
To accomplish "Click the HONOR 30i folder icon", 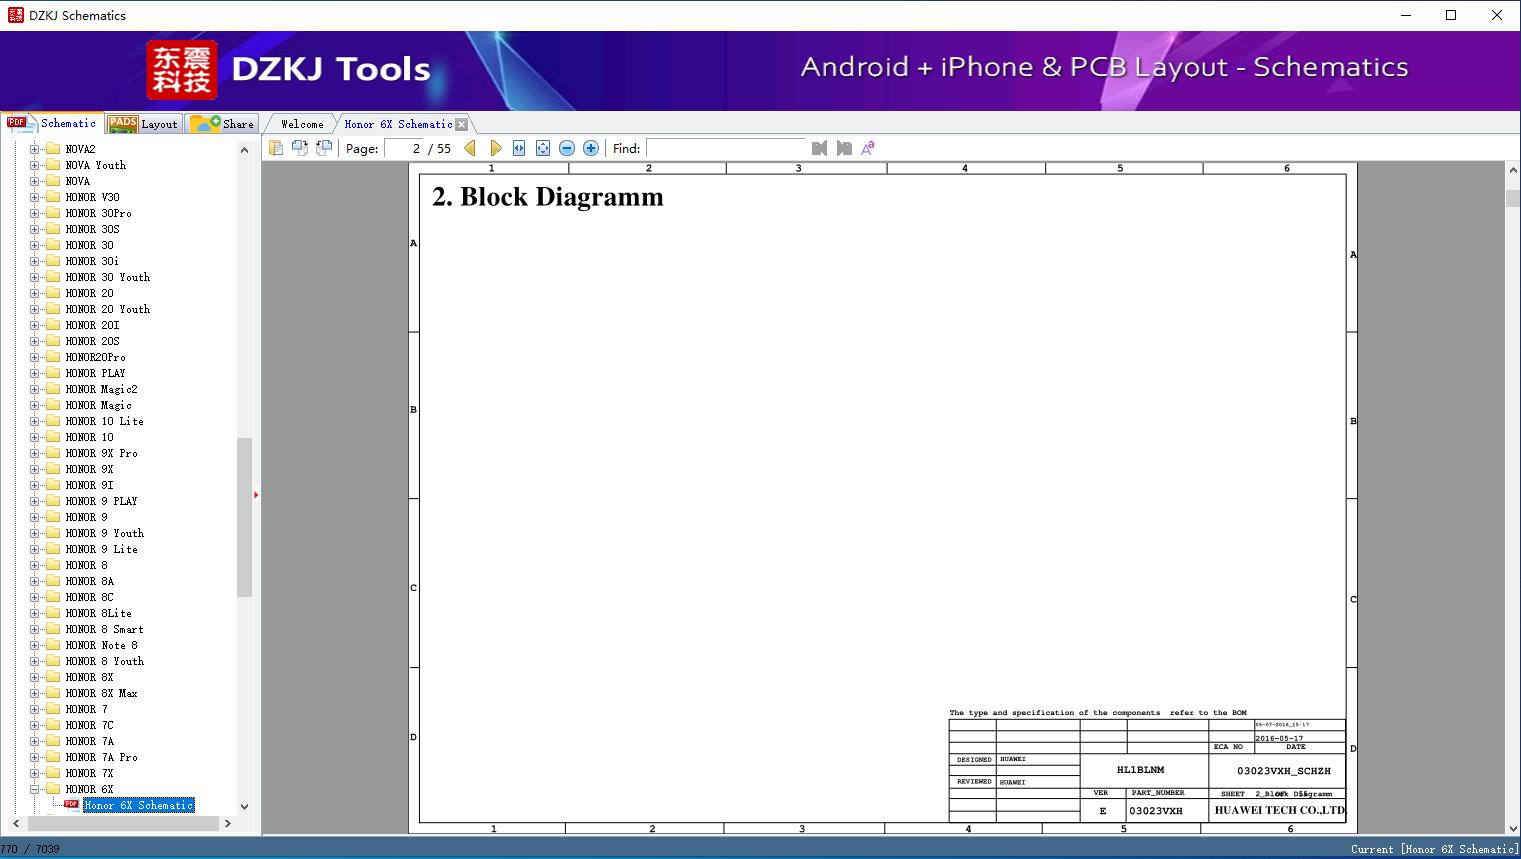I will pos(53,261).
